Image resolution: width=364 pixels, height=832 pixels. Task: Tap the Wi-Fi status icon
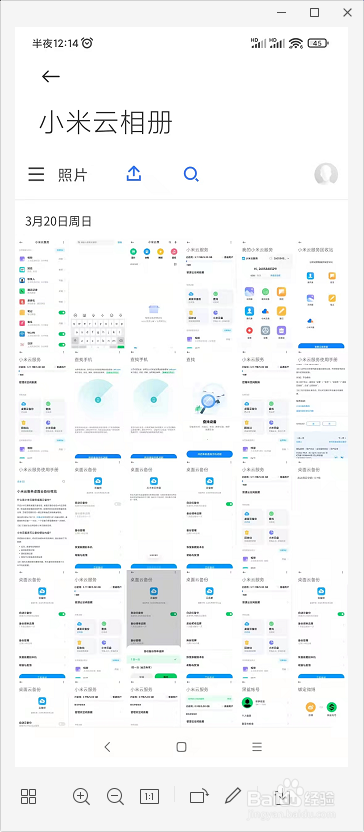(296, 43)
